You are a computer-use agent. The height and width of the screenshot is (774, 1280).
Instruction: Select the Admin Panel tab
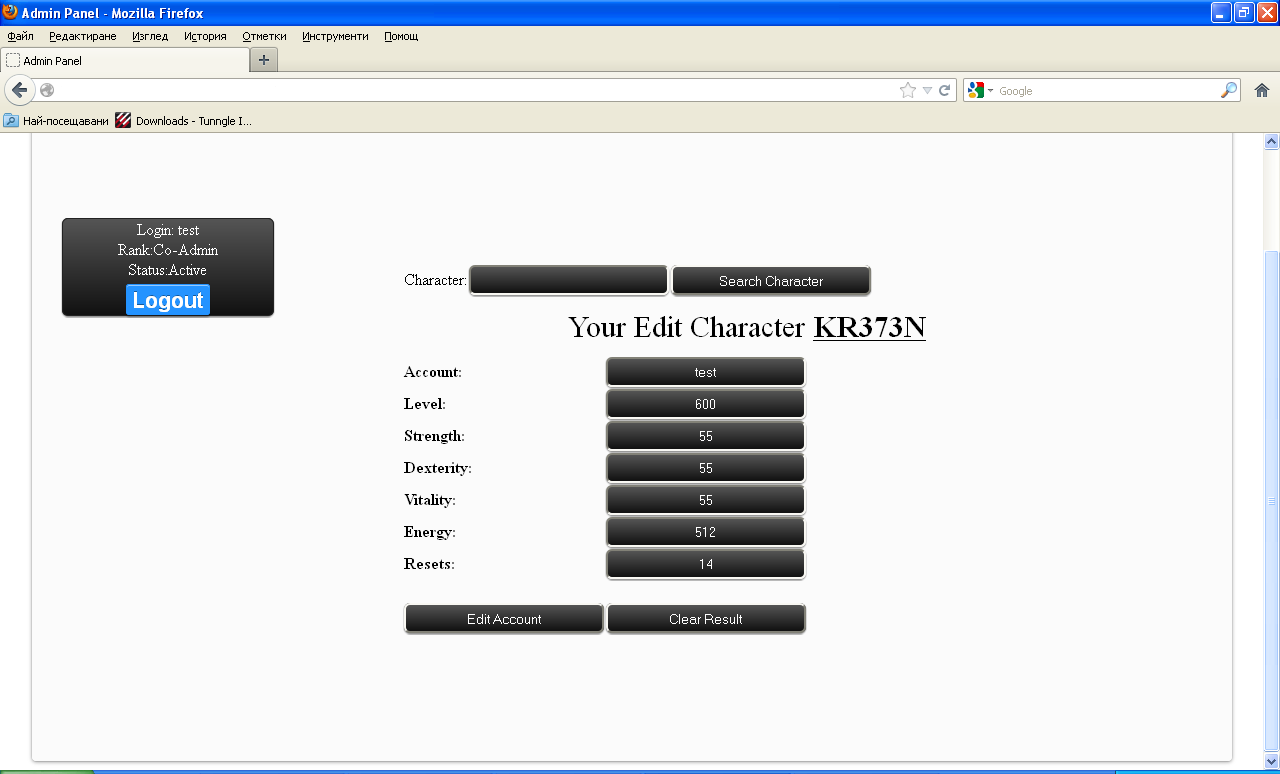(x=125, y=60)
